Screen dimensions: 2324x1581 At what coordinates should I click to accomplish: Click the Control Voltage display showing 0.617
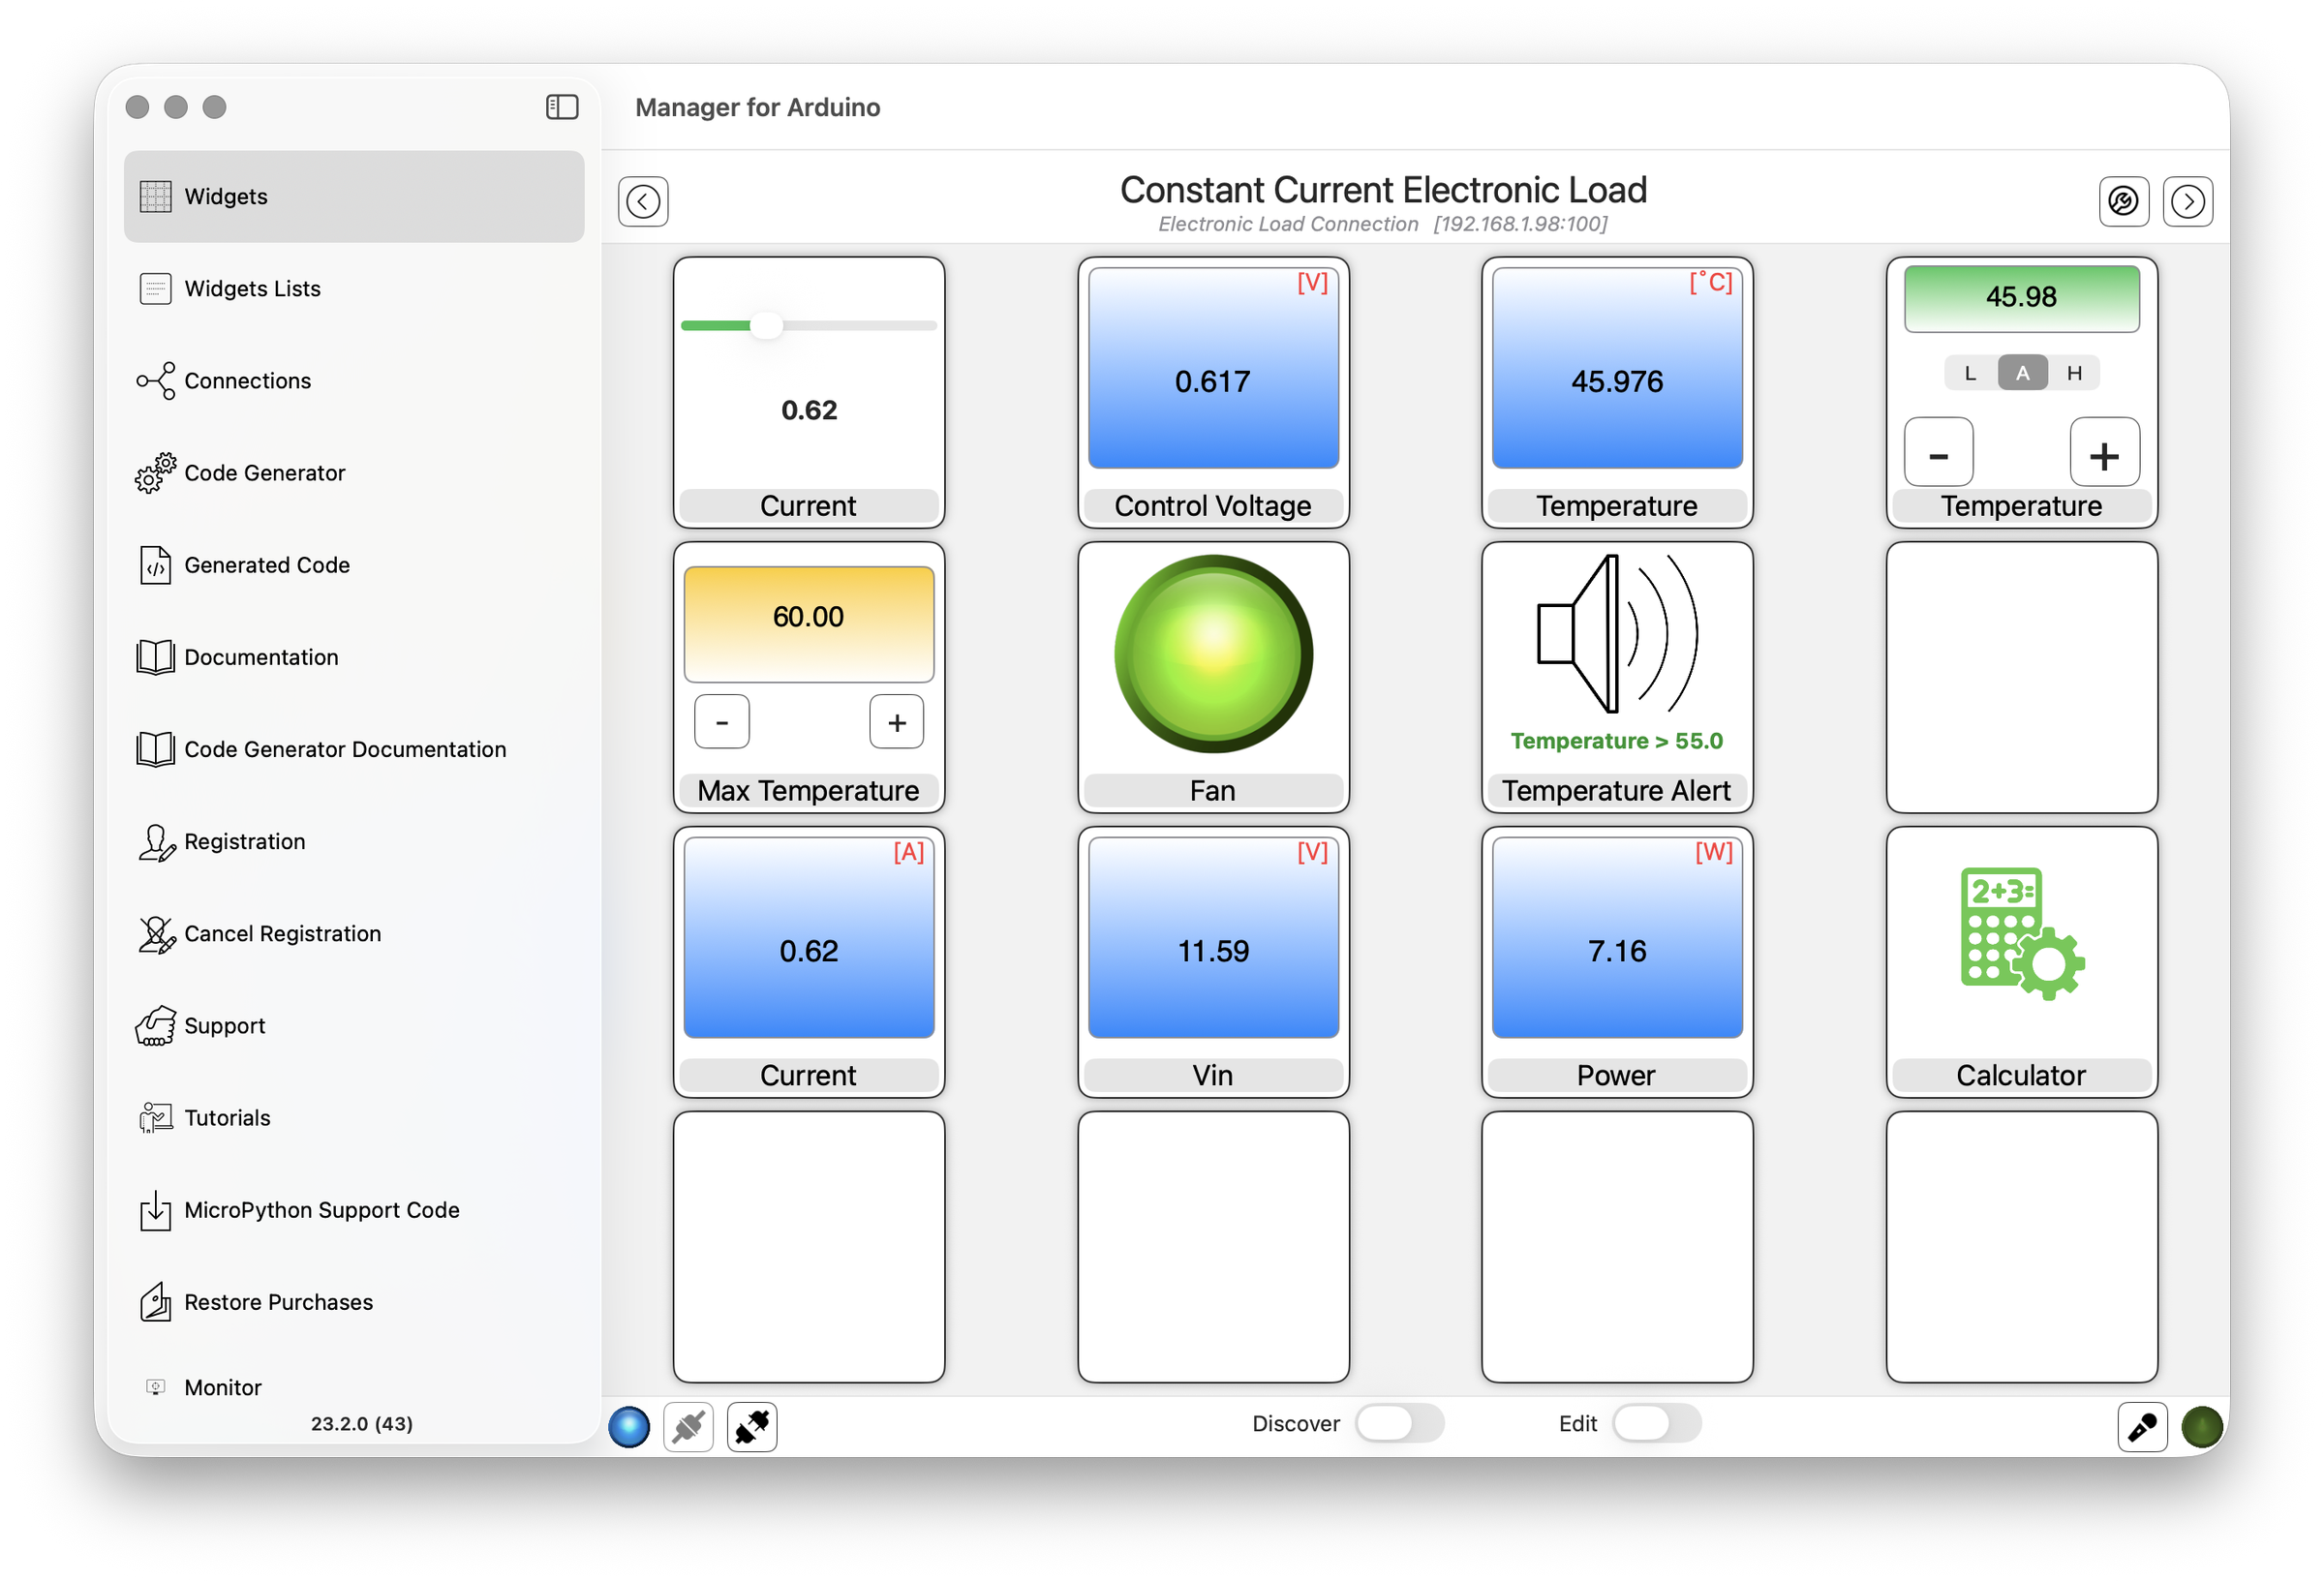pos(1213,368)
